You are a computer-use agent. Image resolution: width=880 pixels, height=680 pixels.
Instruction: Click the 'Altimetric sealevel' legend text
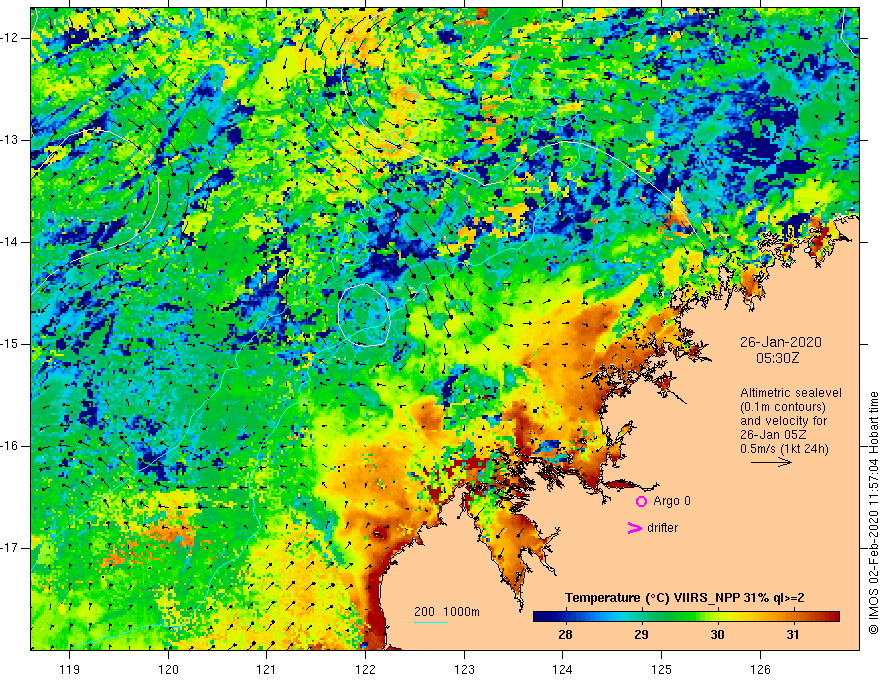coord(791,393)
